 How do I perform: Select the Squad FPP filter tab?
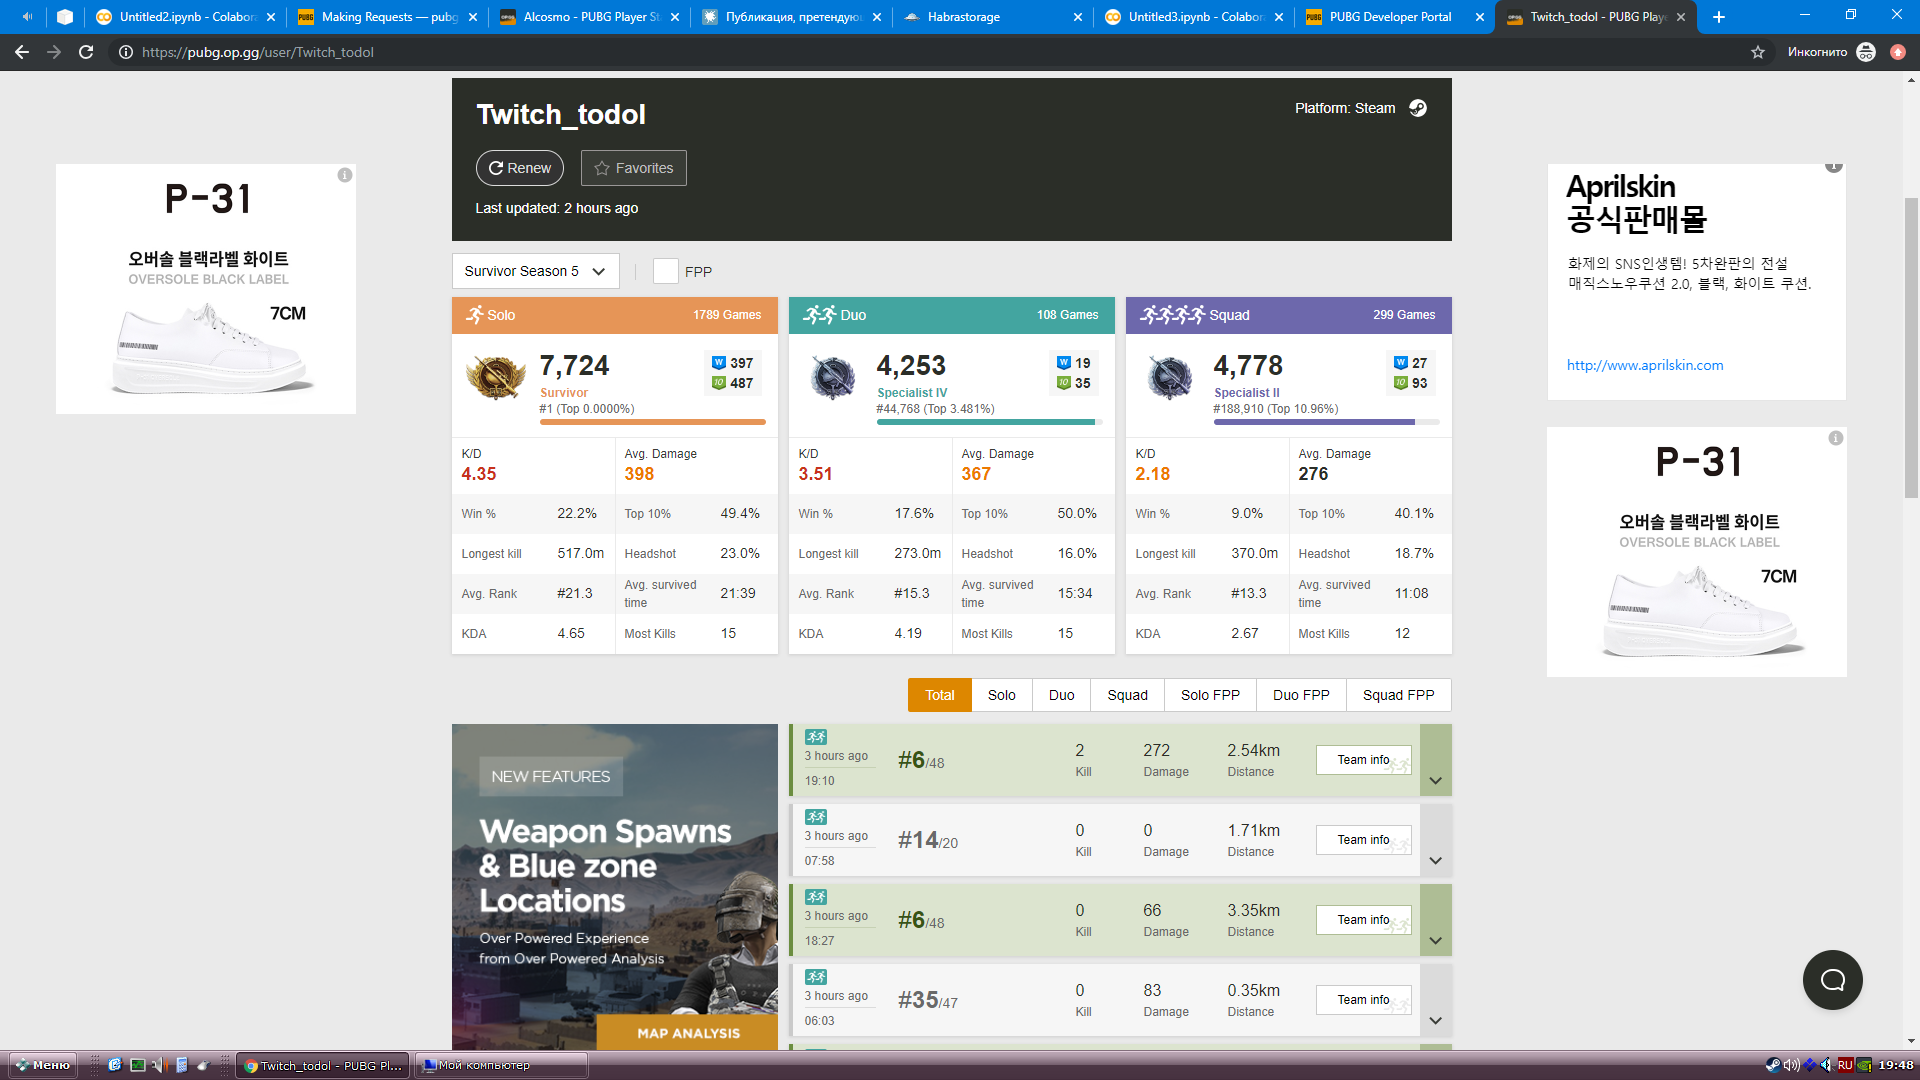tap(1398, 695)
